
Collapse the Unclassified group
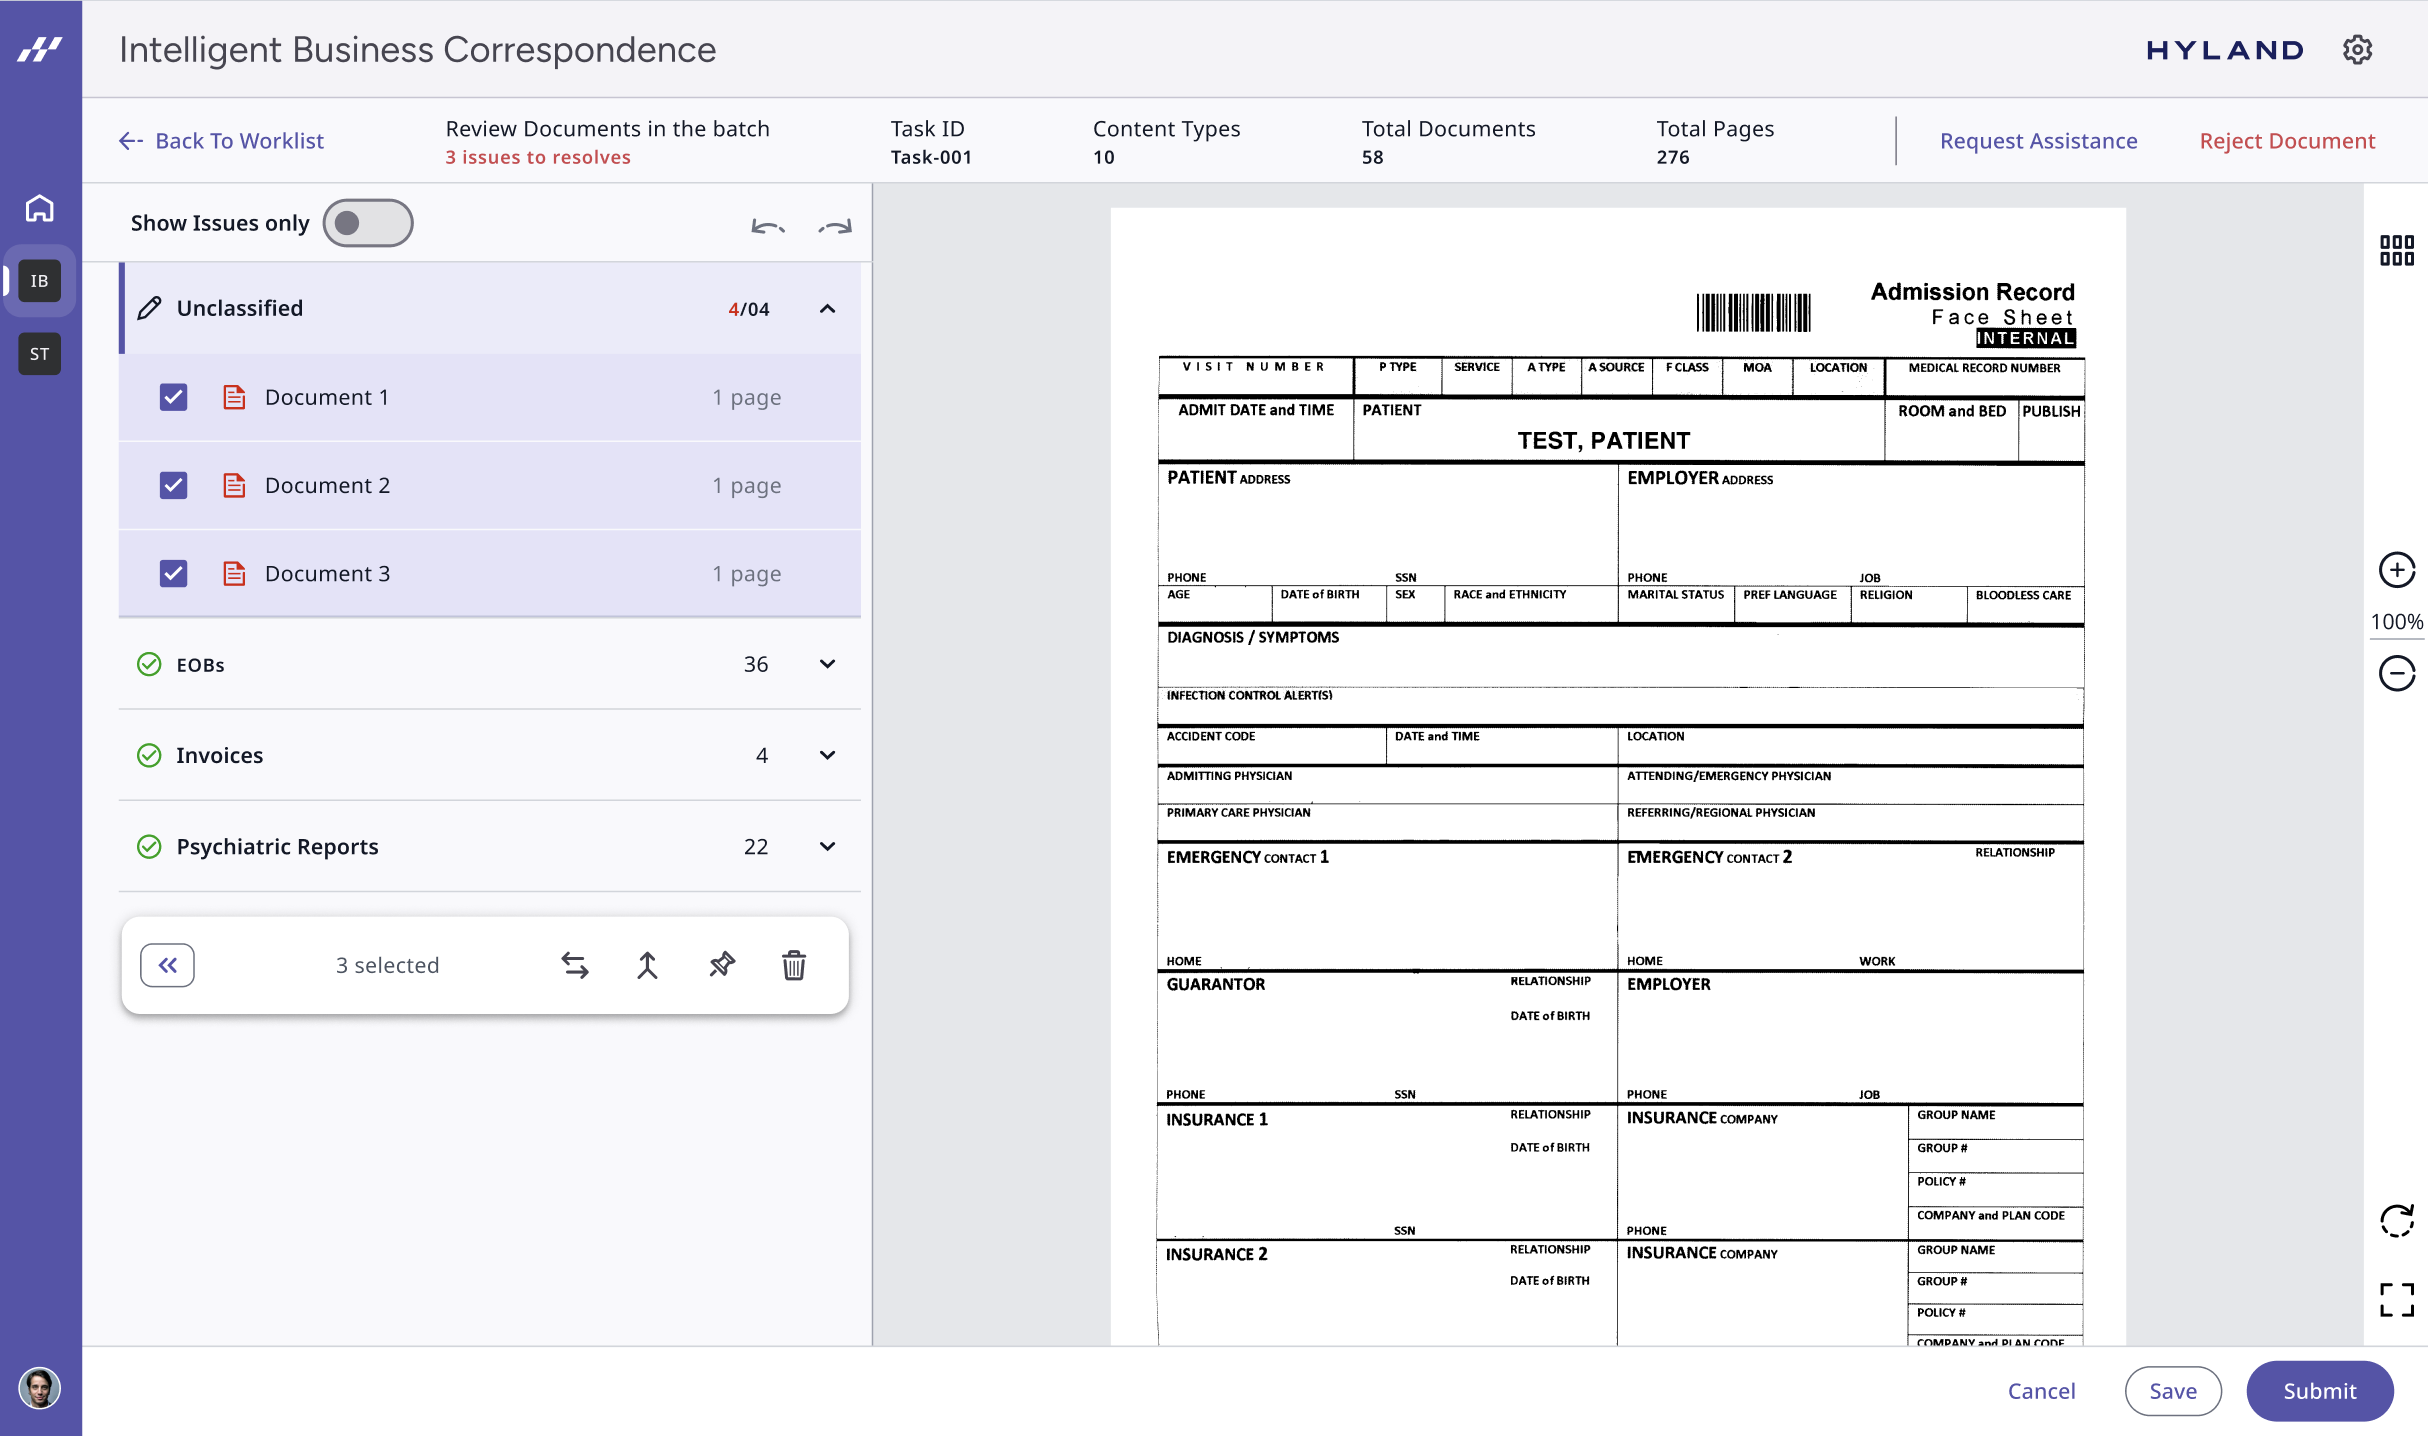(827, 308)
